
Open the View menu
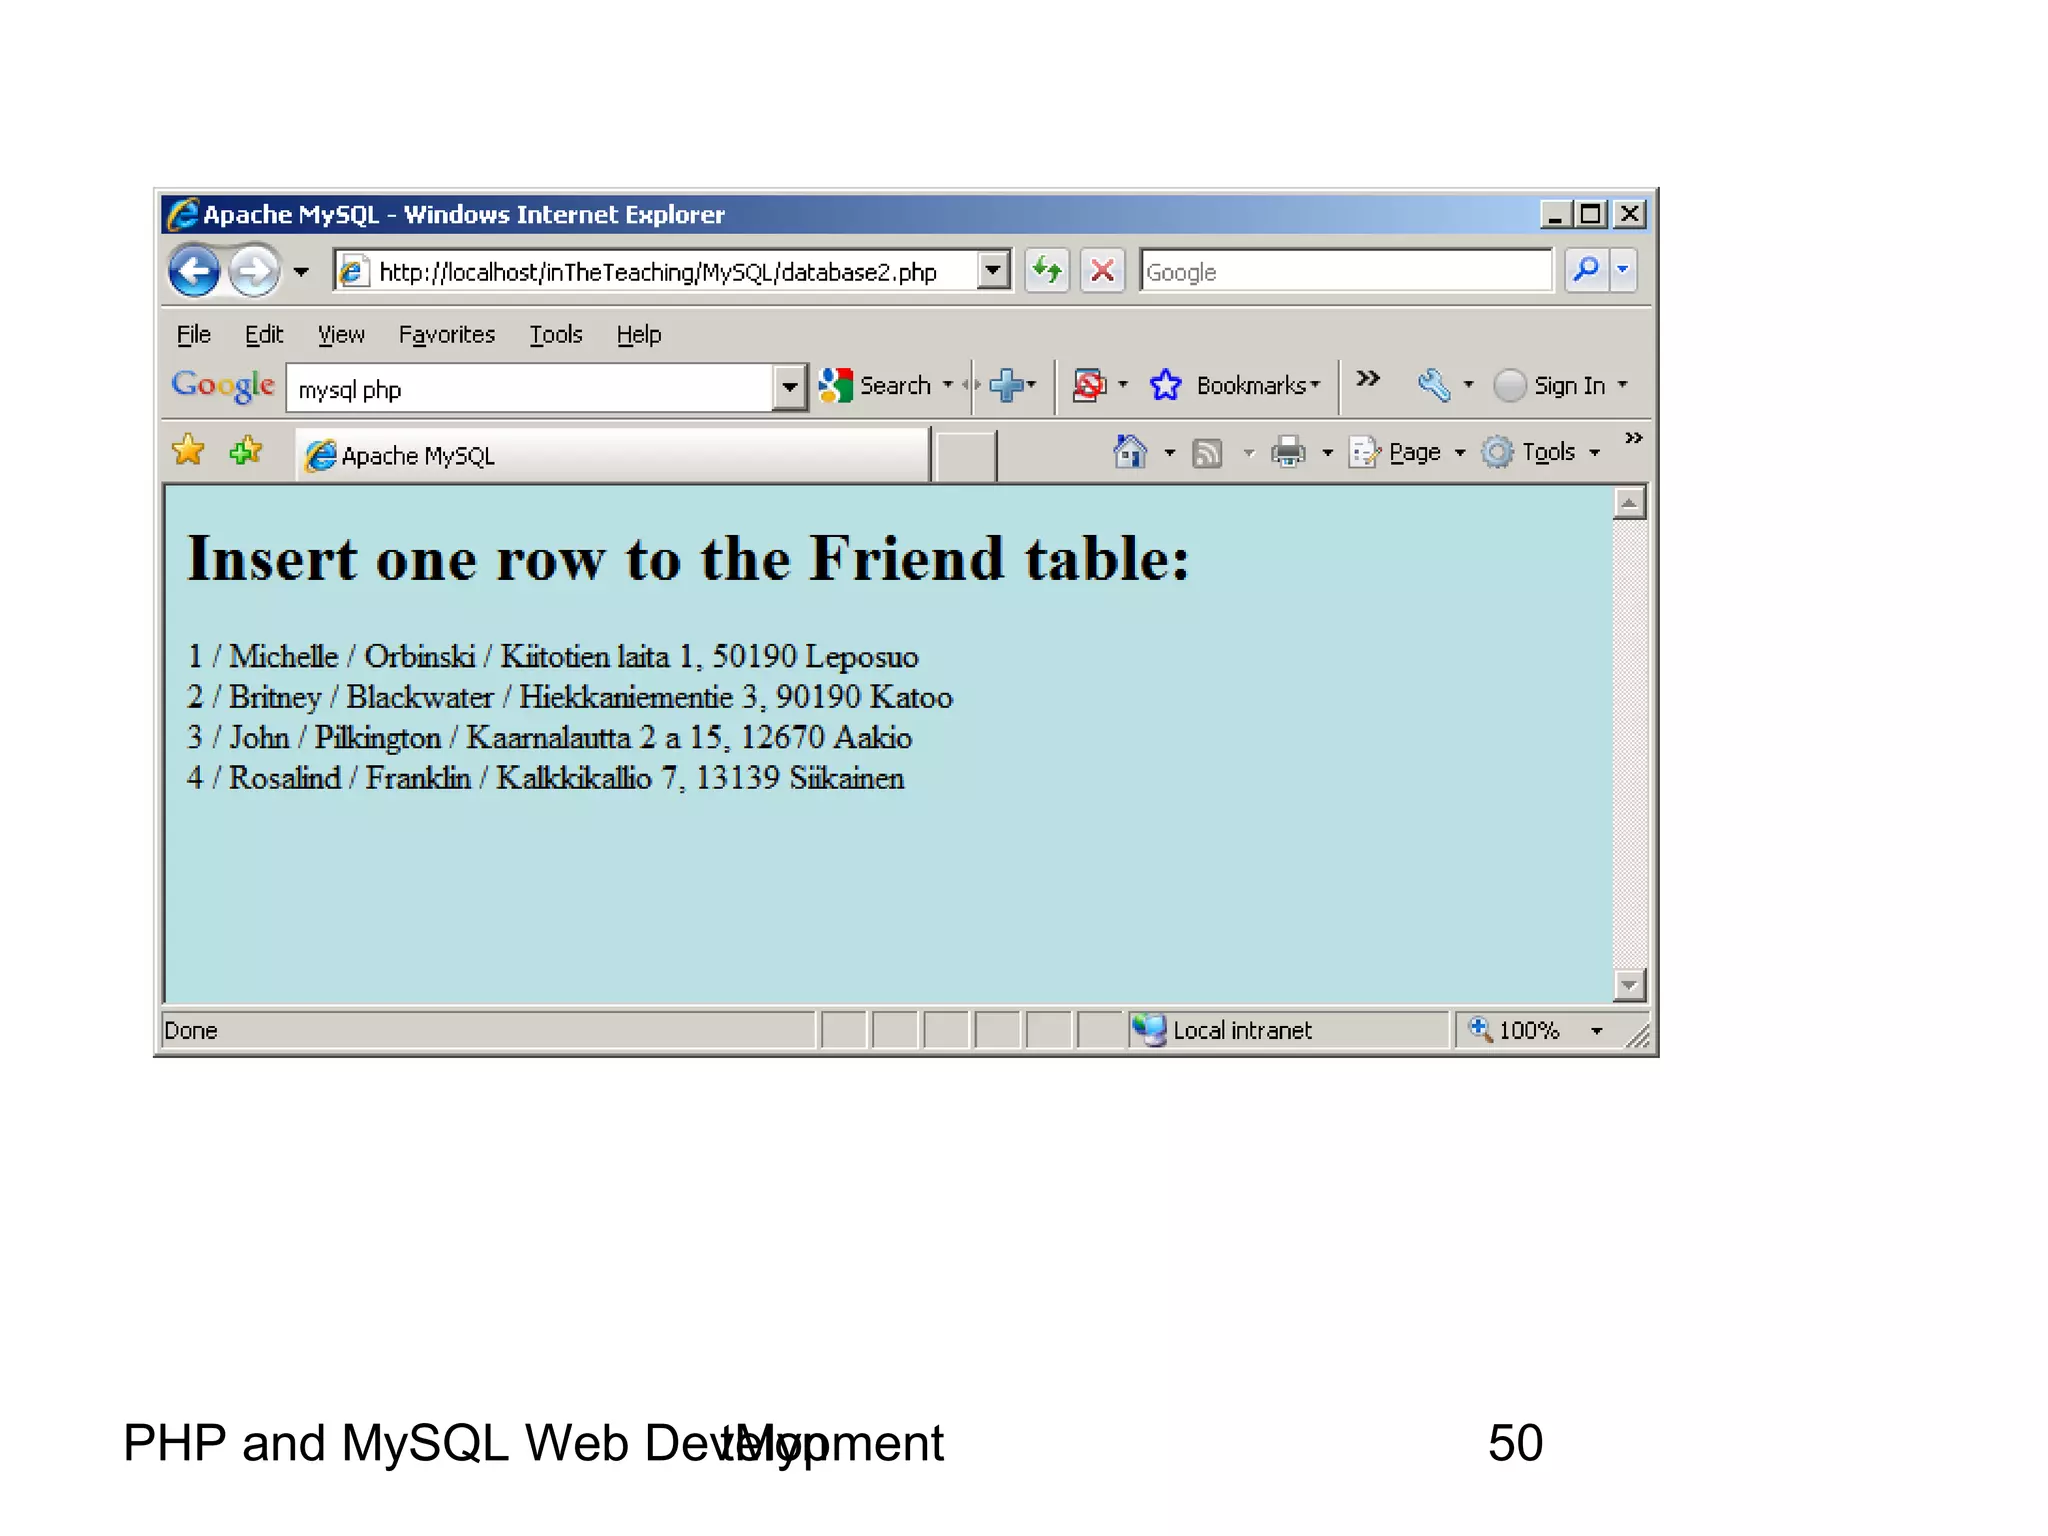coord(341,335)
